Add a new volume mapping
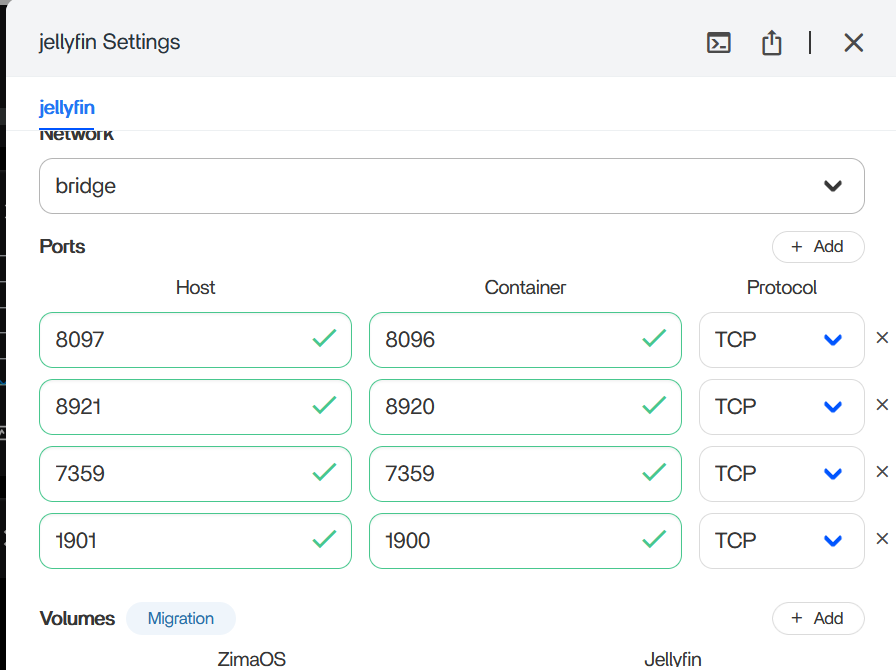 pos(817,618)
